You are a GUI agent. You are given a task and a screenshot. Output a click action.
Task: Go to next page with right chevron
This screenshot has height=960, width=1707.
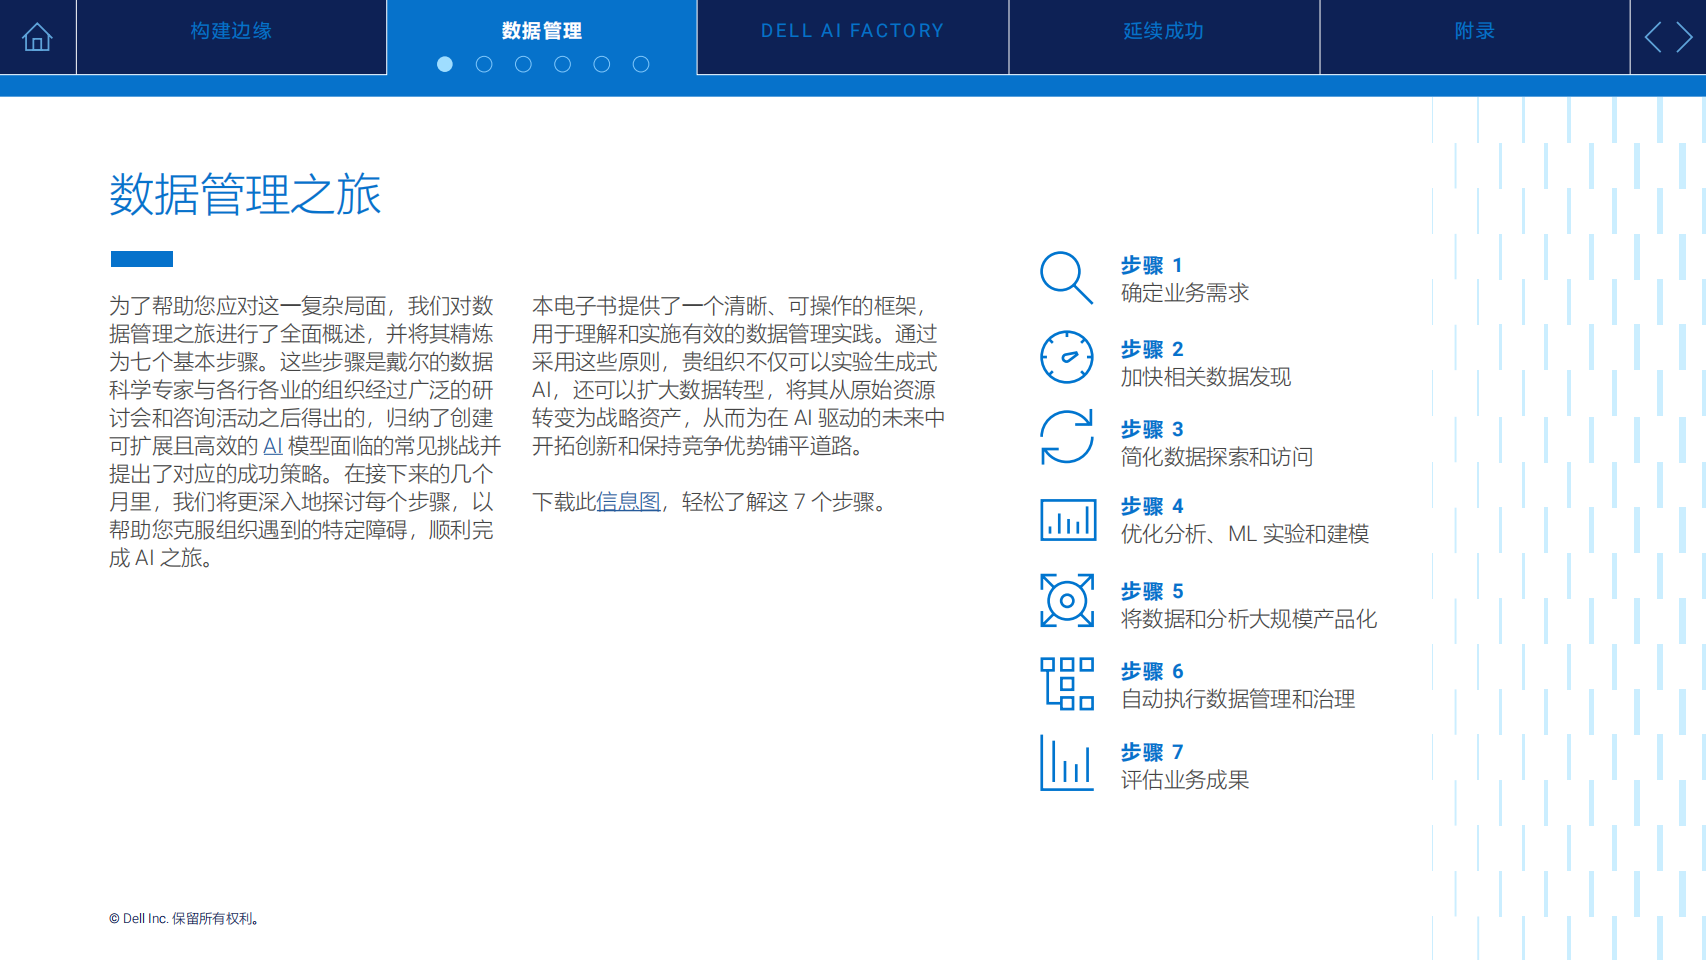(1685, 38)
